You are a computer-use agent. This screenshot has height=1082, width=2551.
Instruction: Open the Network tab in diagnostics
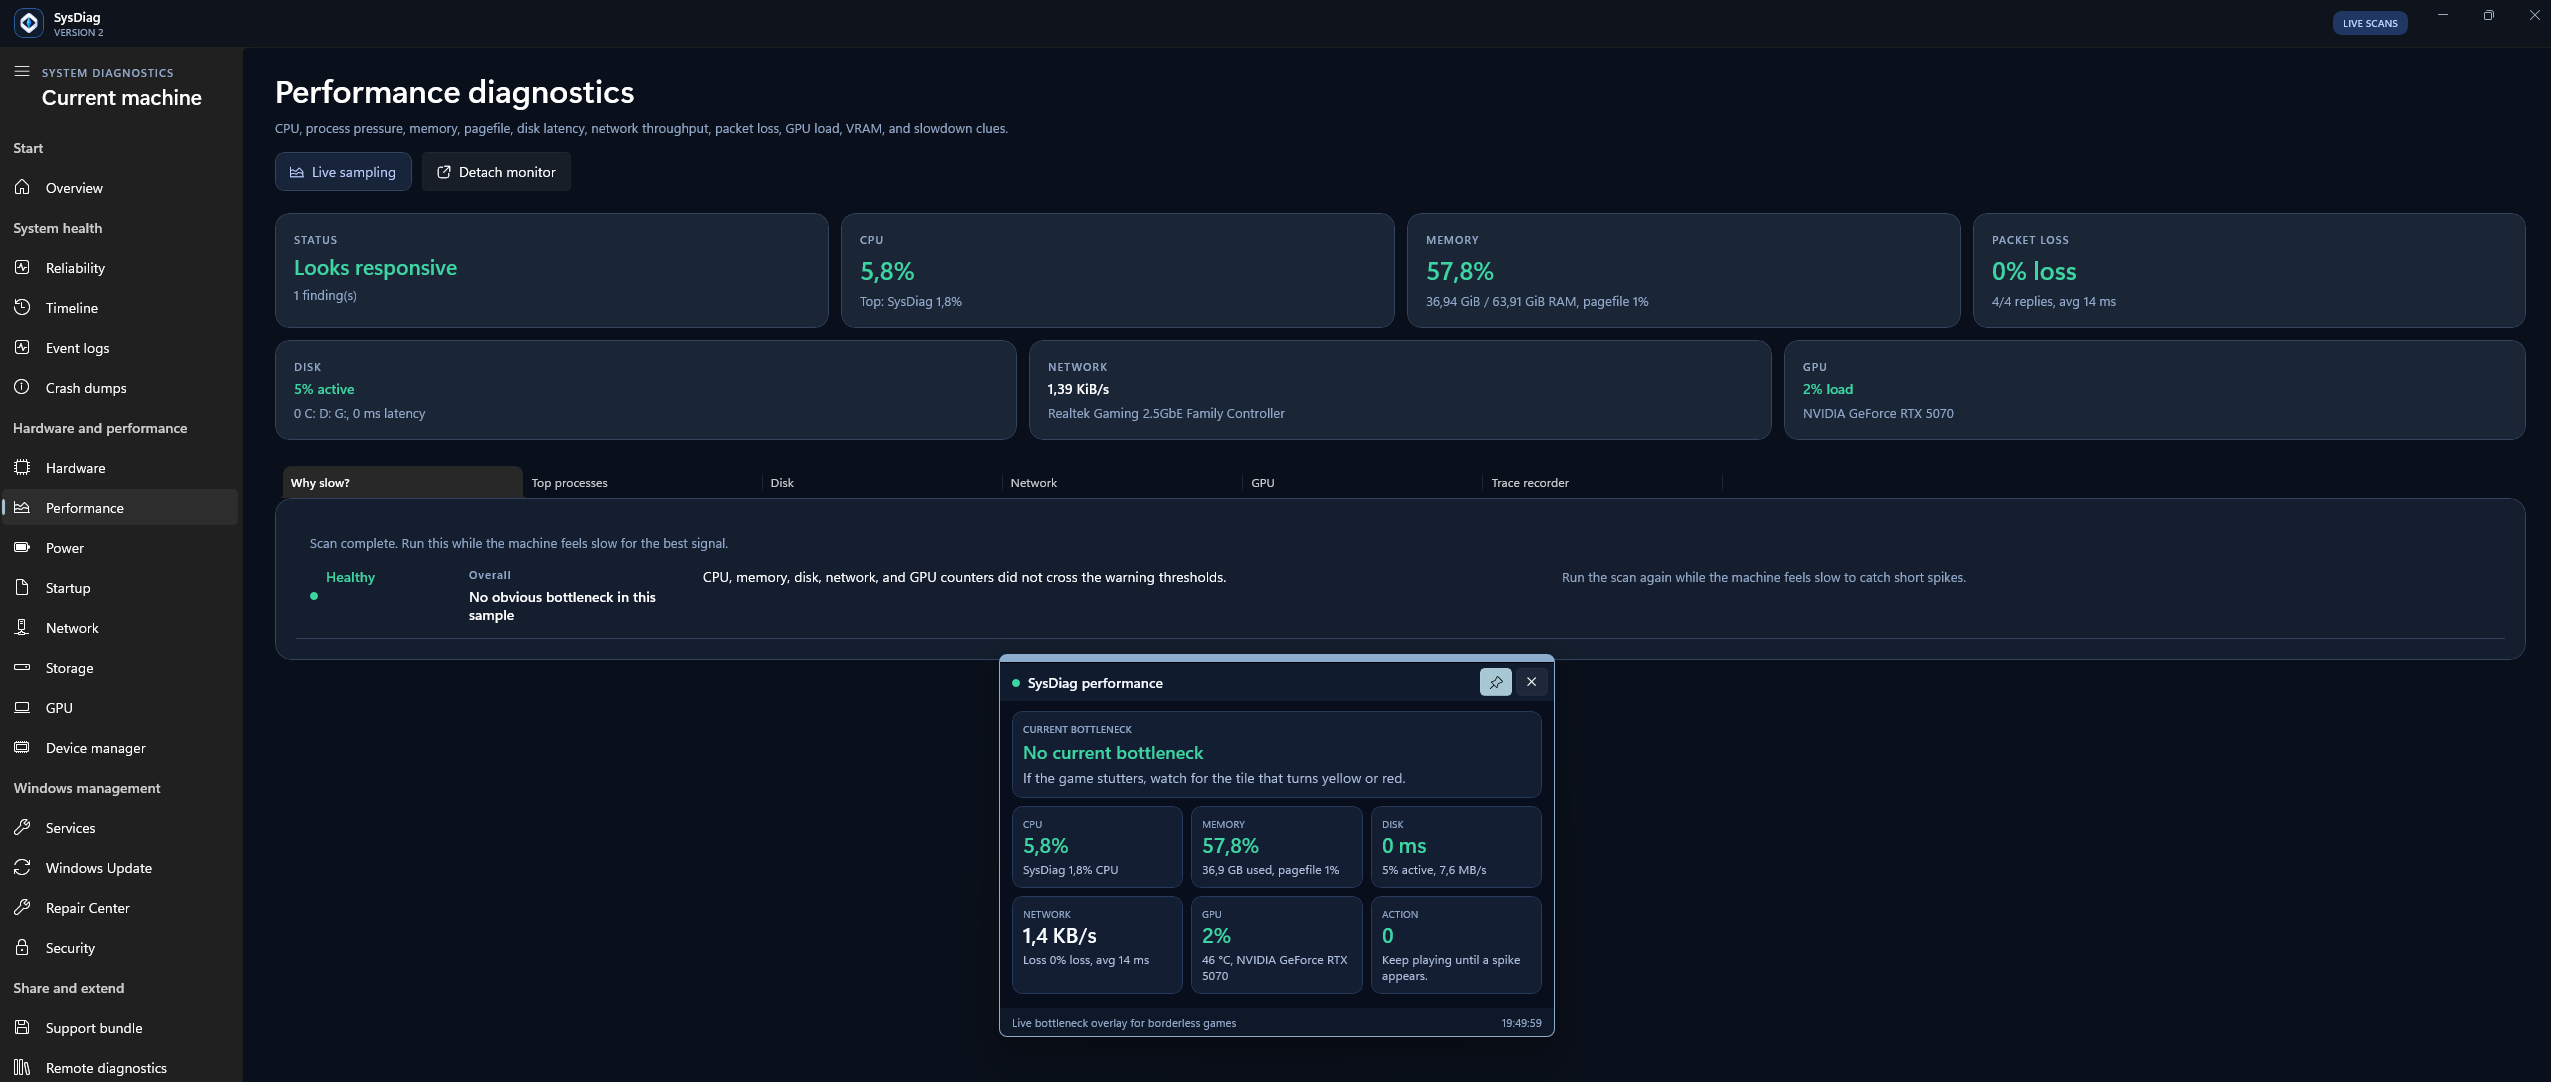point(1122,482)
